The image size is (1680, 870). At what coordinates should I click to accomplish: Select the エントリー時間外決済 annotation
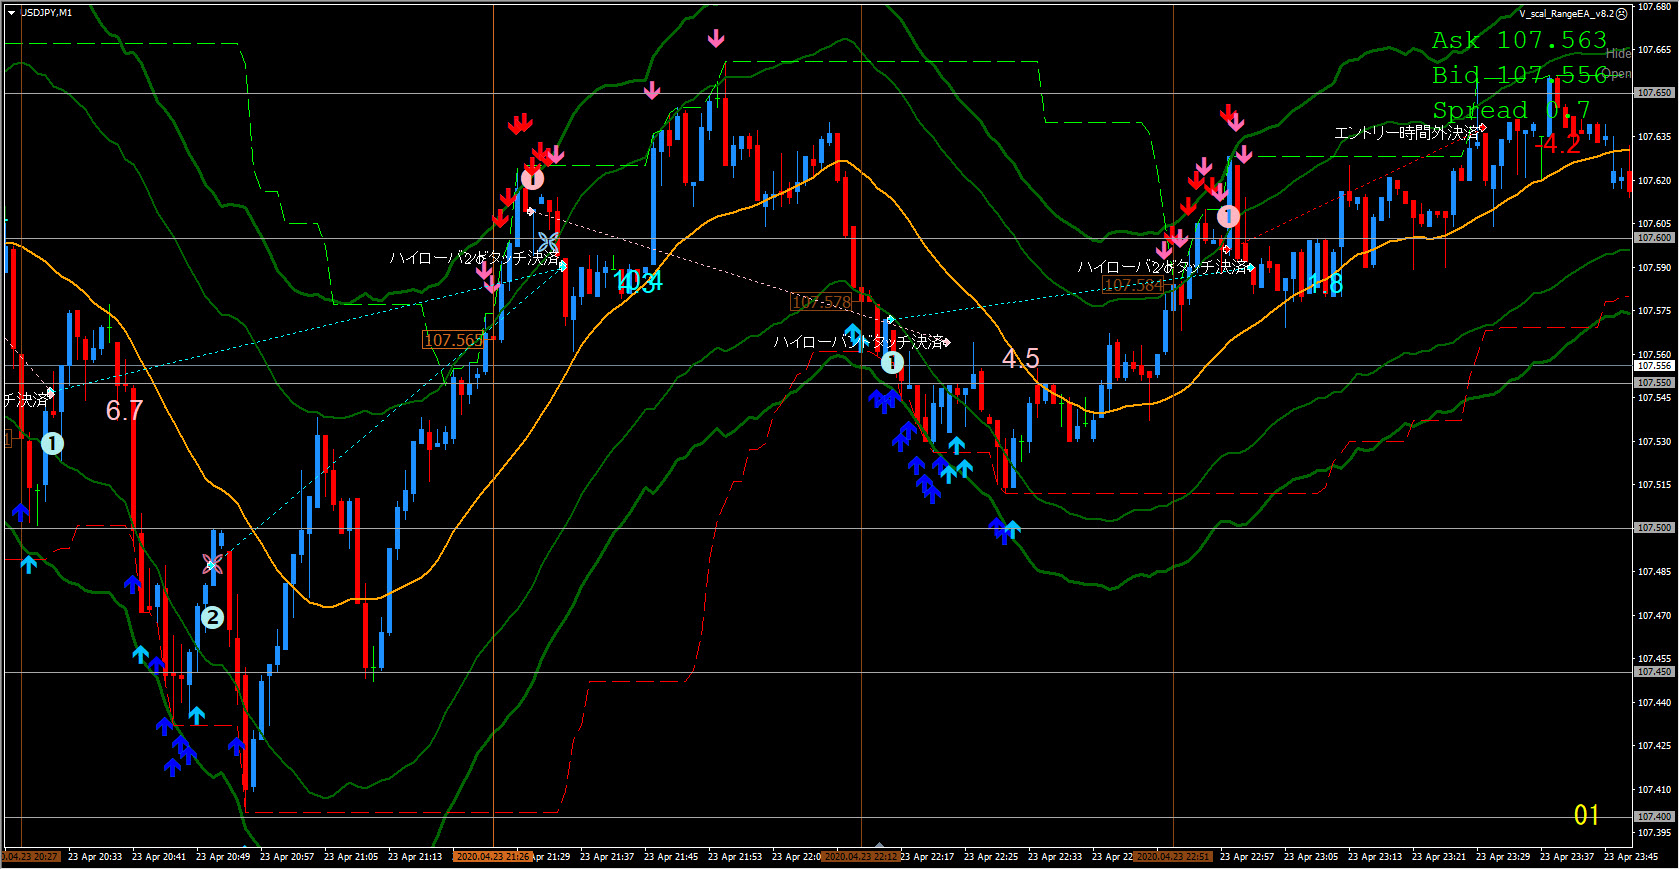click(x=1406, y=133)
